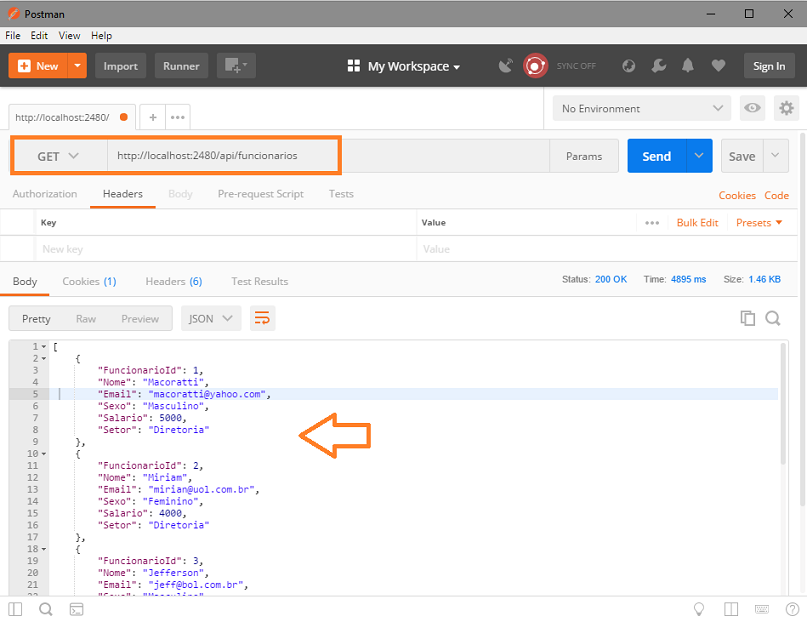This screenshot has width=807, height=622.
Task: Collapse the JSON object at line 2
Action: [44, 359]
